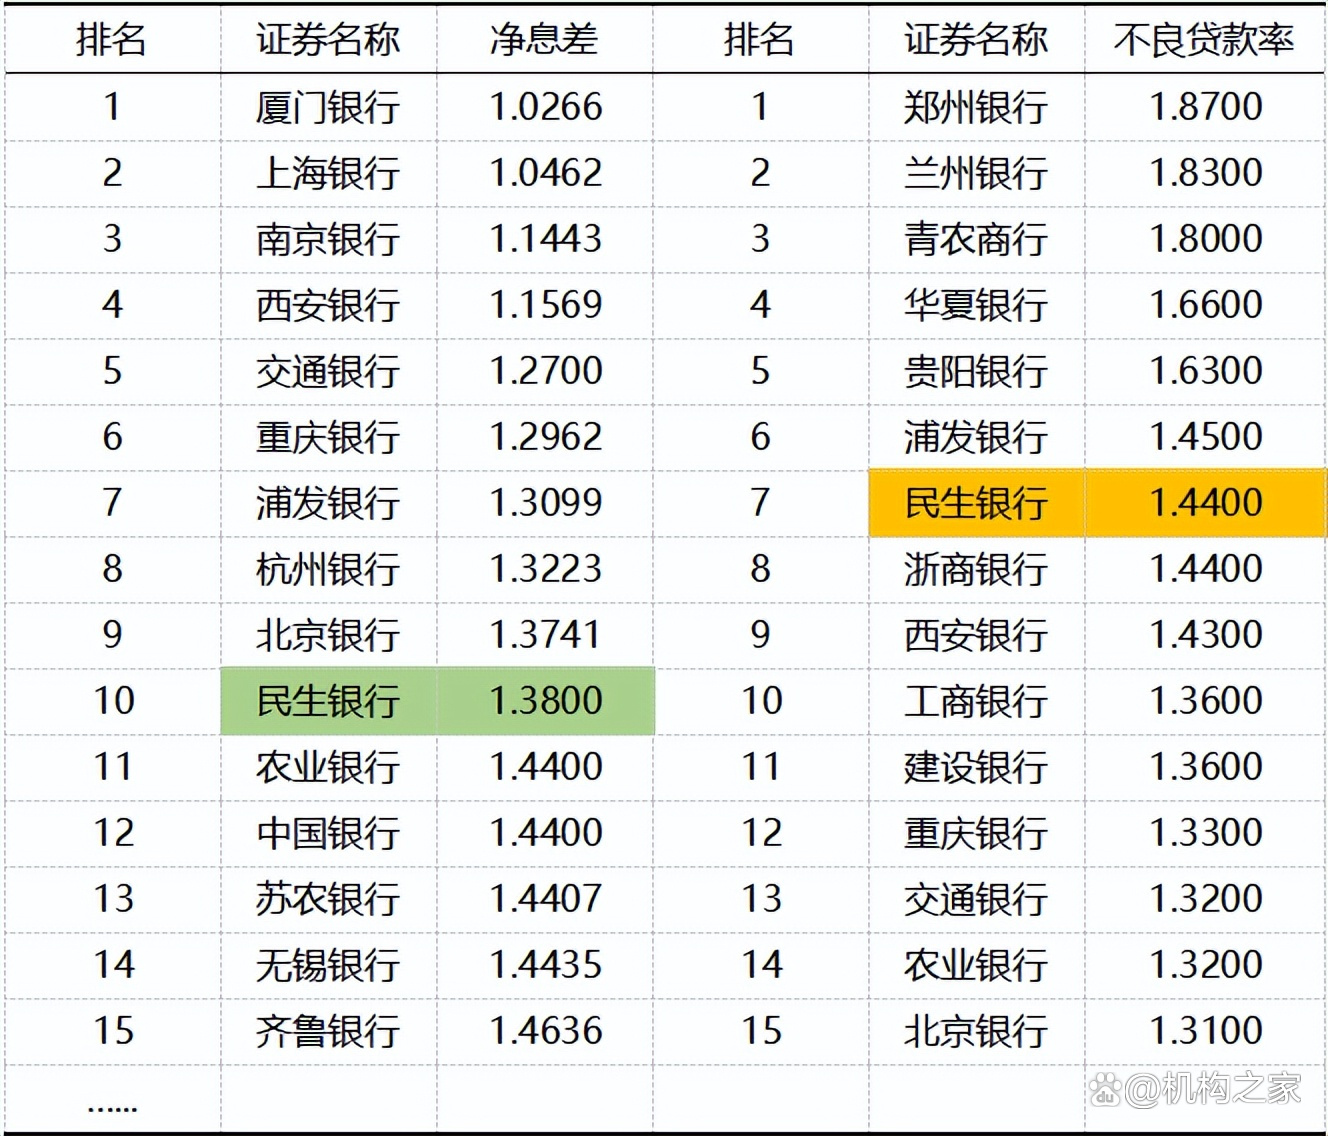Image resolution: width=1328 pixels, height=1136 pixels.
Task: Click the orange-highlighted 民生银行 cell
Action: pos(975,503)
